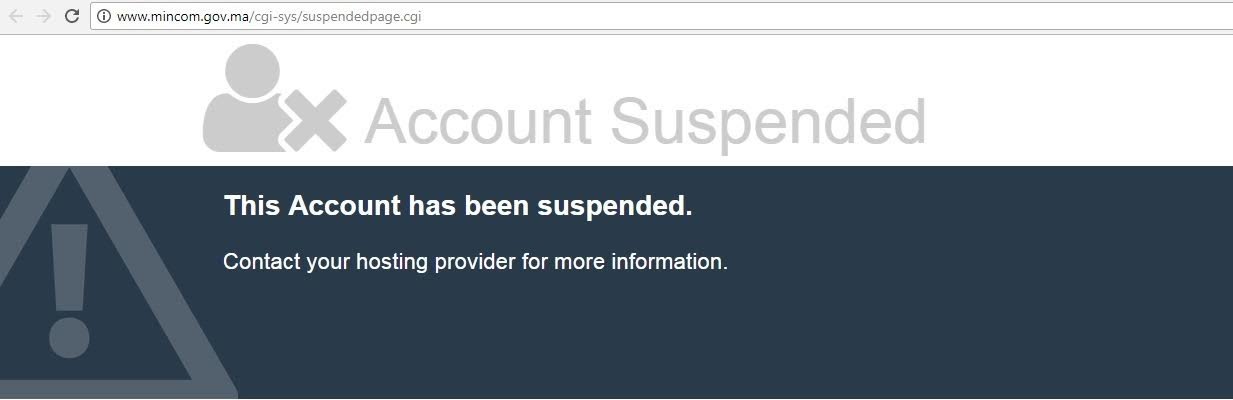
Task: Reload the suspended page
Action: 71,16
